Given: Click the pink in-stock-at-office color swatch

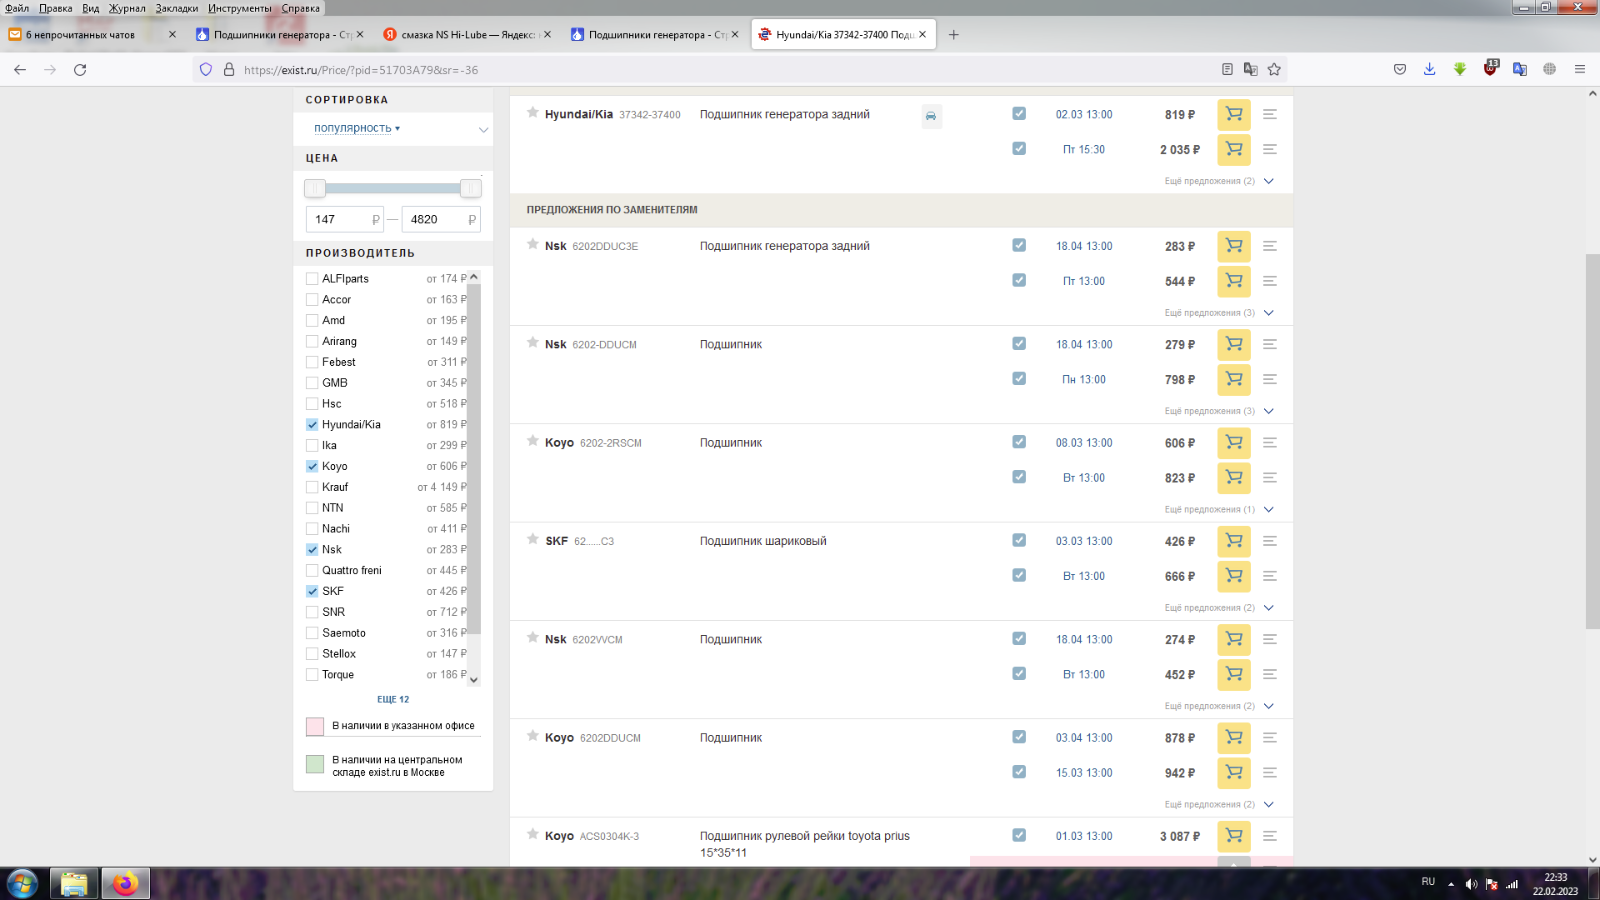Looking at the screenshot, I should tap(315, 727).
